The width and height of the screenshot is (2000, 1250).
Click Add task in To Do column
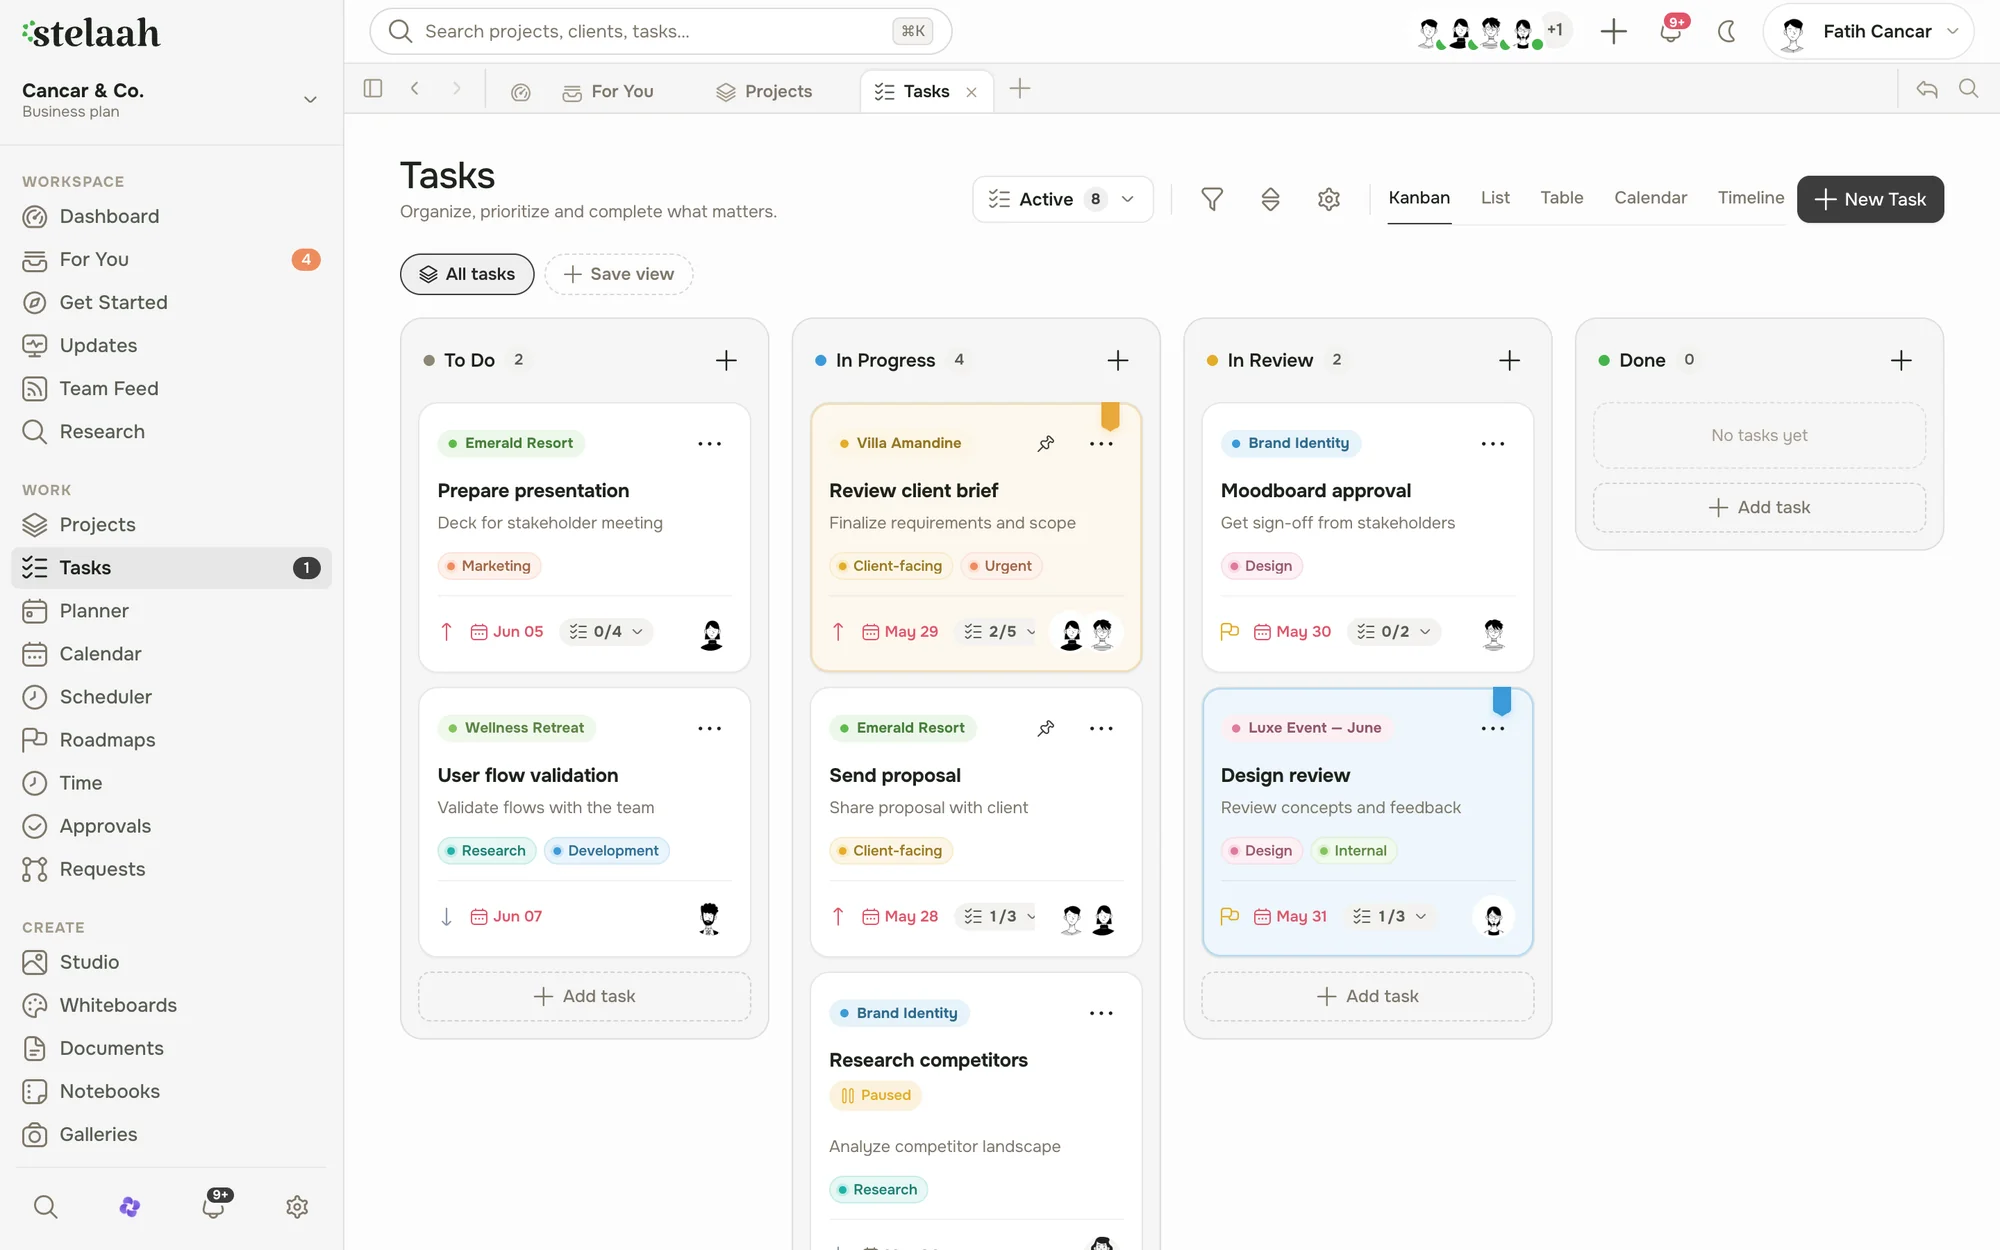pyautogui.click(x=585, y=996)
